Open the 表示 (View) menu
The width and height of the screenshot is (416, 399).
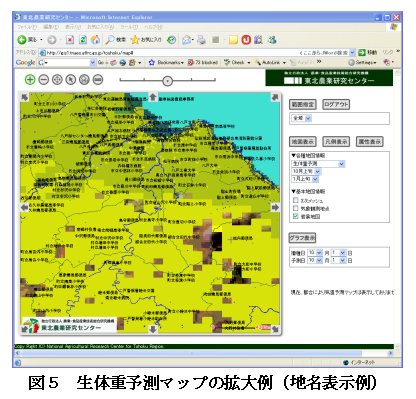72,27
